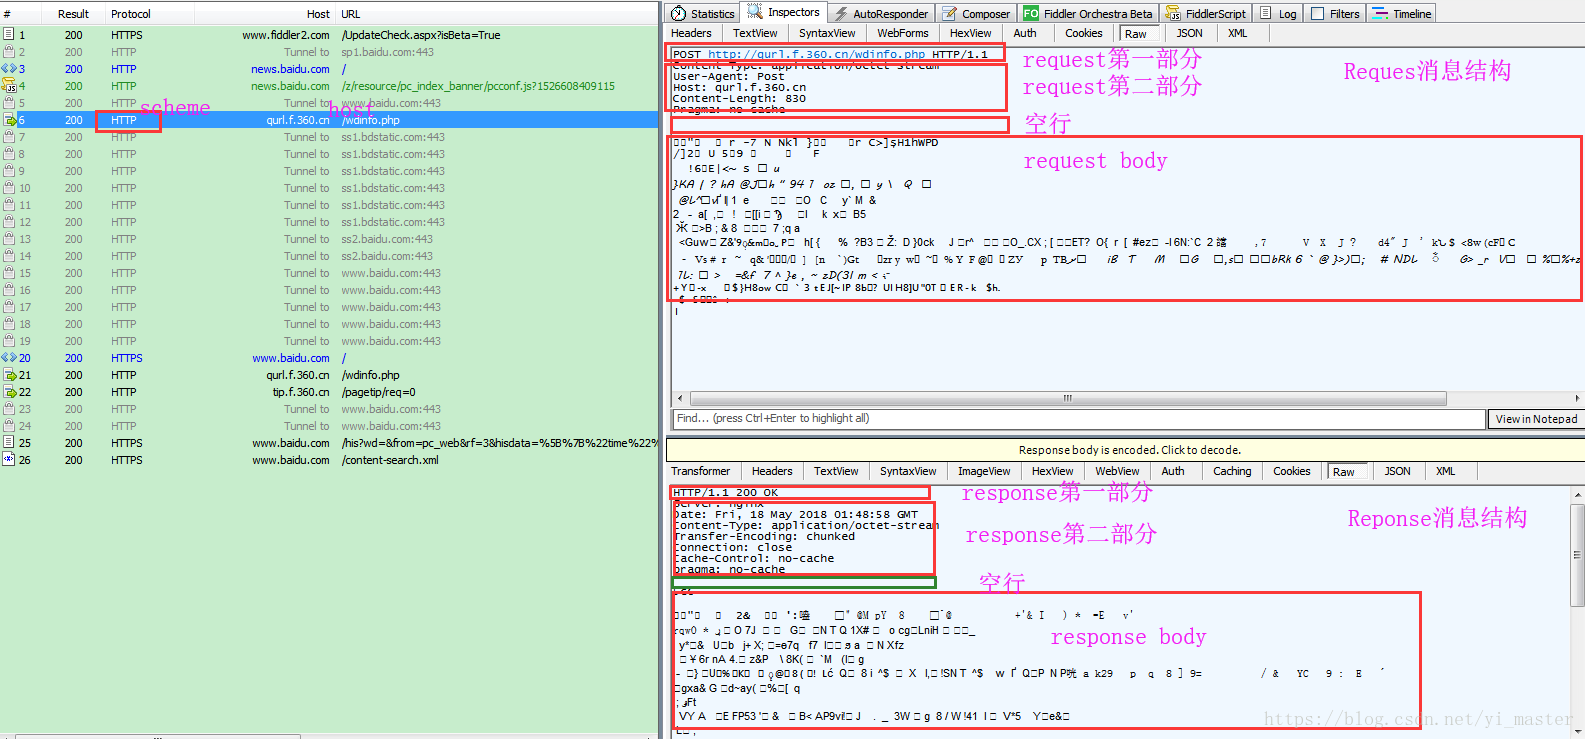Select request JSON inspector tab

(1190, 33)
